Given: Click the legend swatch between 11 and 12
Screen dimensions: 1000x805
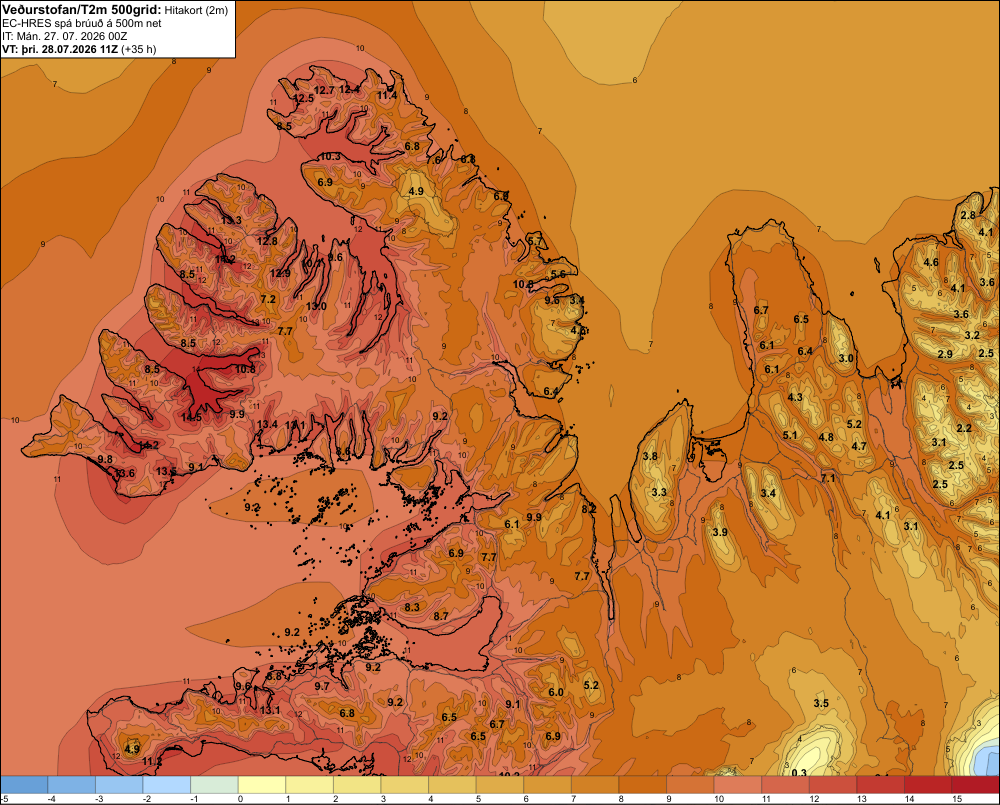Looking at the screenshot, I should [785, 785].
